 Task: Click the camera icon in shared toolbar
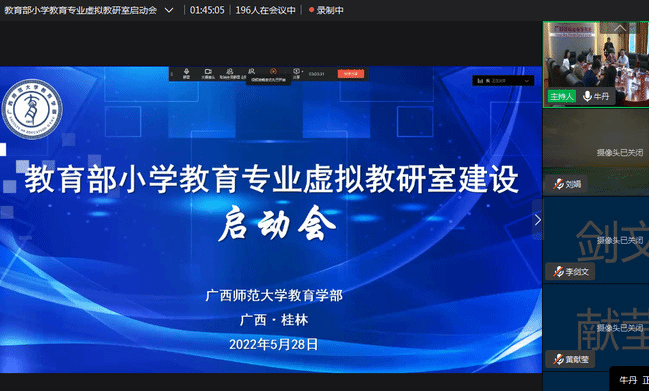(208, 72)
